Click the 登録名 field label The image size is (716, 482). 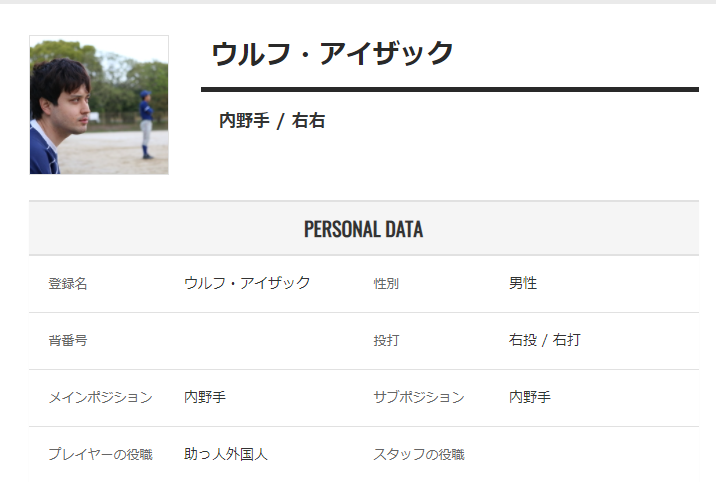point(68,284)
